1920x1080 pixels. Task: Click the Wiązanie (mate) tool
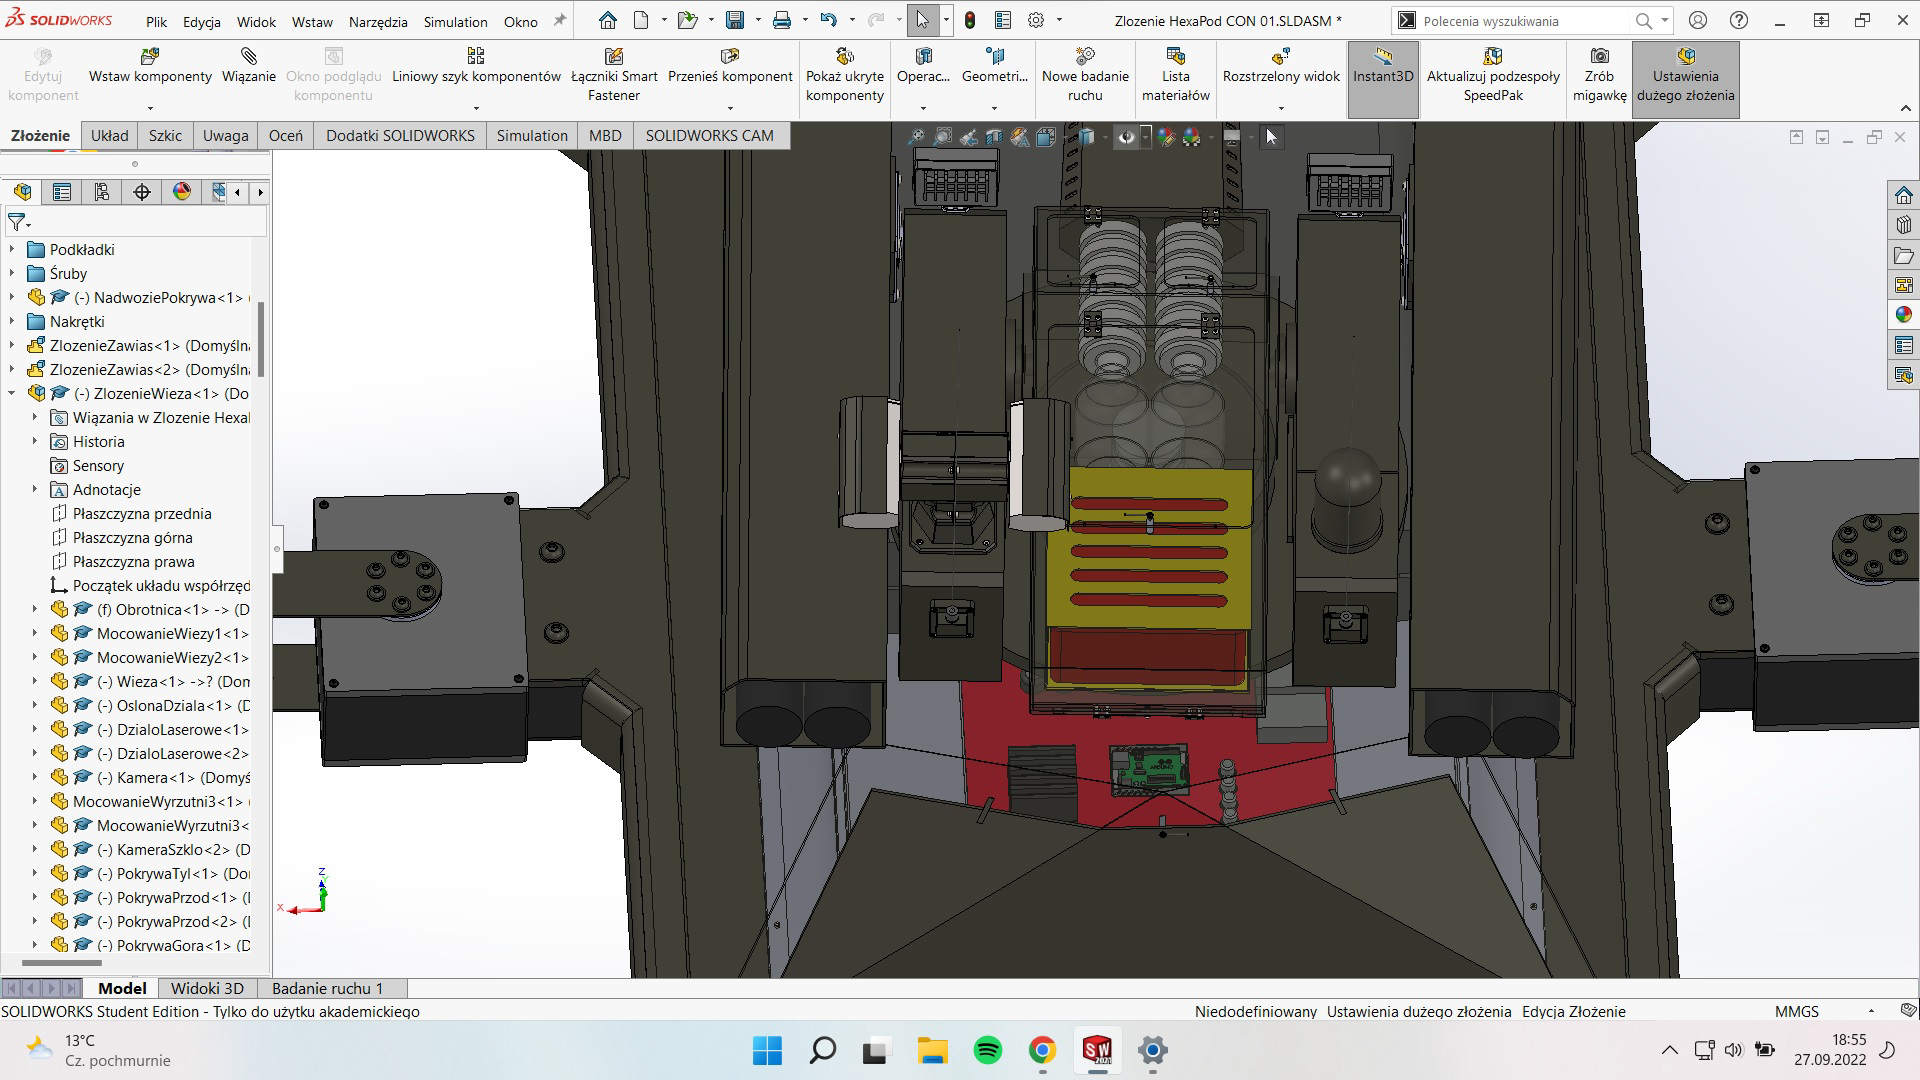[249, 65]
